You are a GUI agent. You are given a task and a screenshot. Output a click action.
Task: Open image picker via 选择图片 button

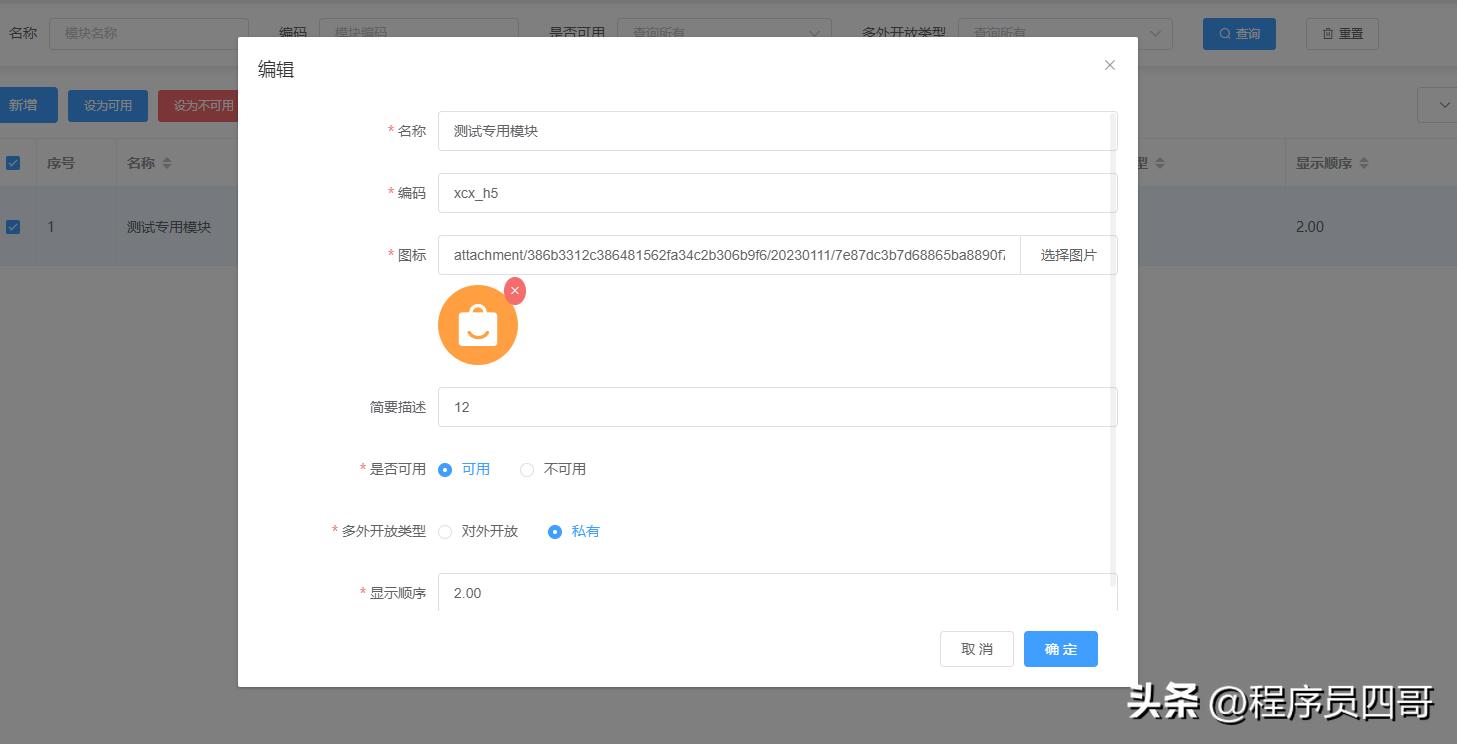tap(1068, 255)
